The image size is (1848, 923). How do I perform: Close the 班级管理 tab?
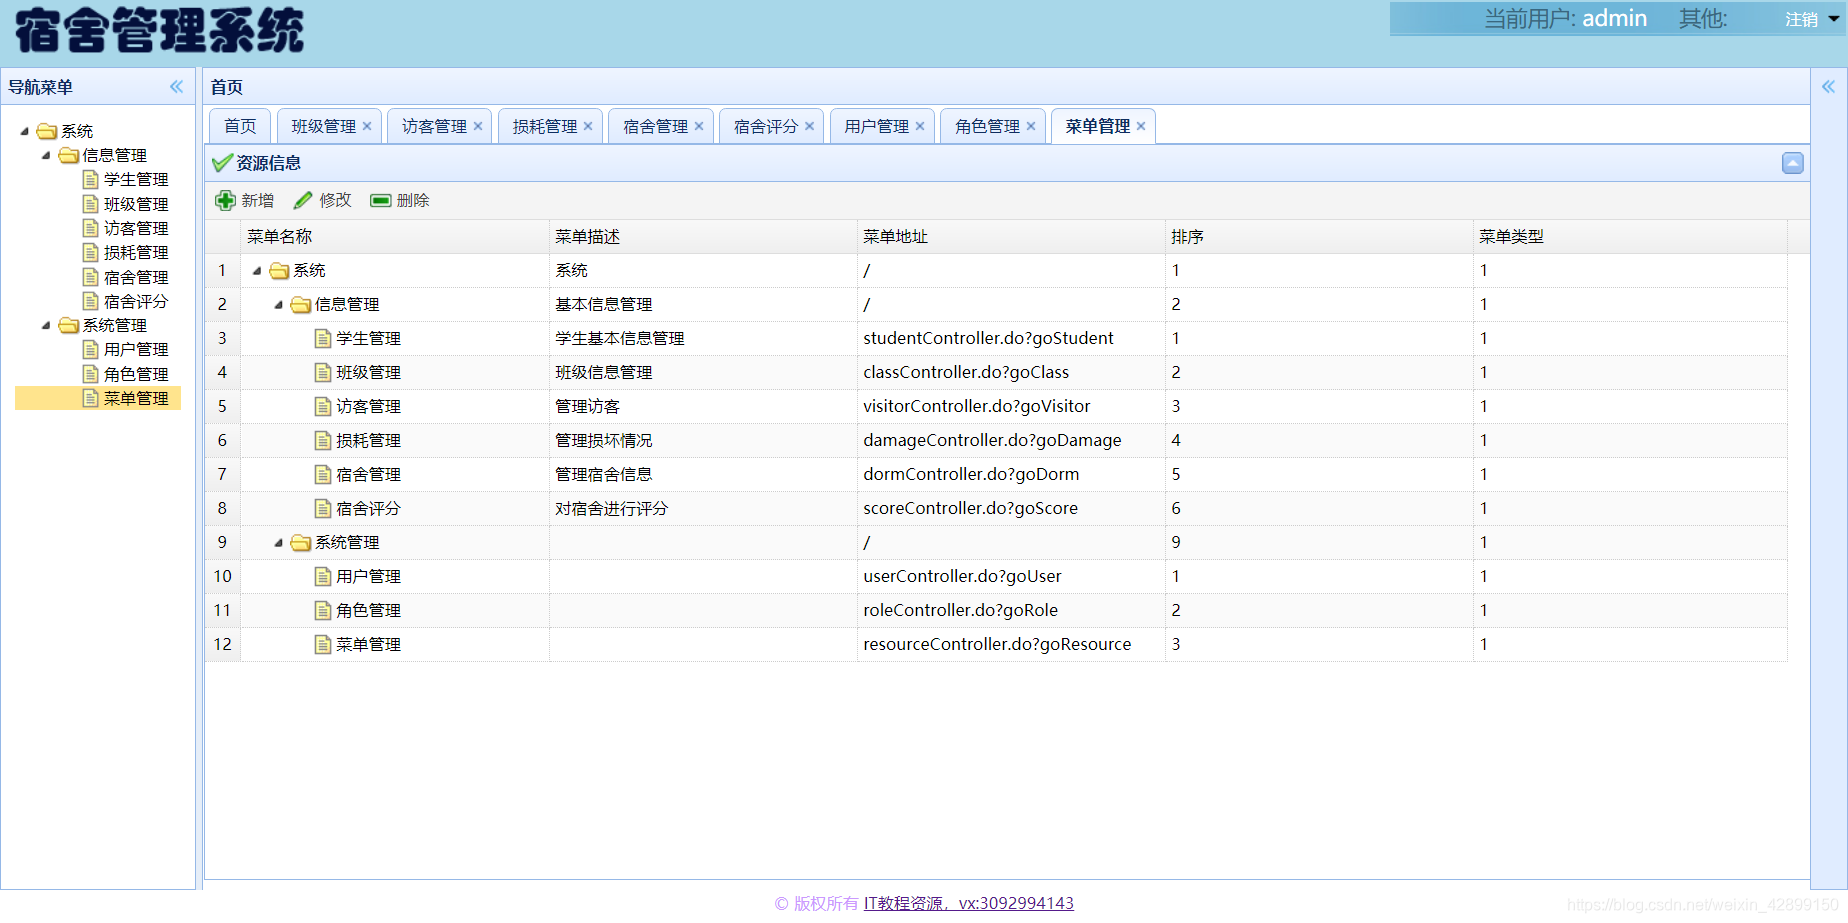[x=367, y=126]
